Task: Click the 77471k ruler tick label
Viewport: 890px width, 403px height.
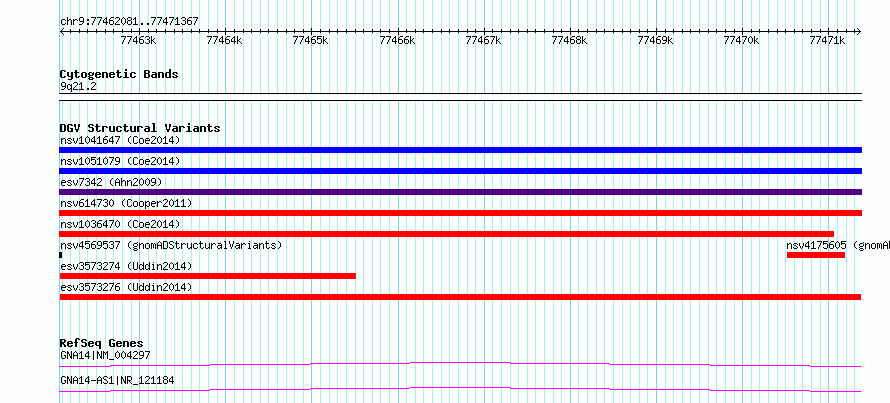Action: click(828, 40)
